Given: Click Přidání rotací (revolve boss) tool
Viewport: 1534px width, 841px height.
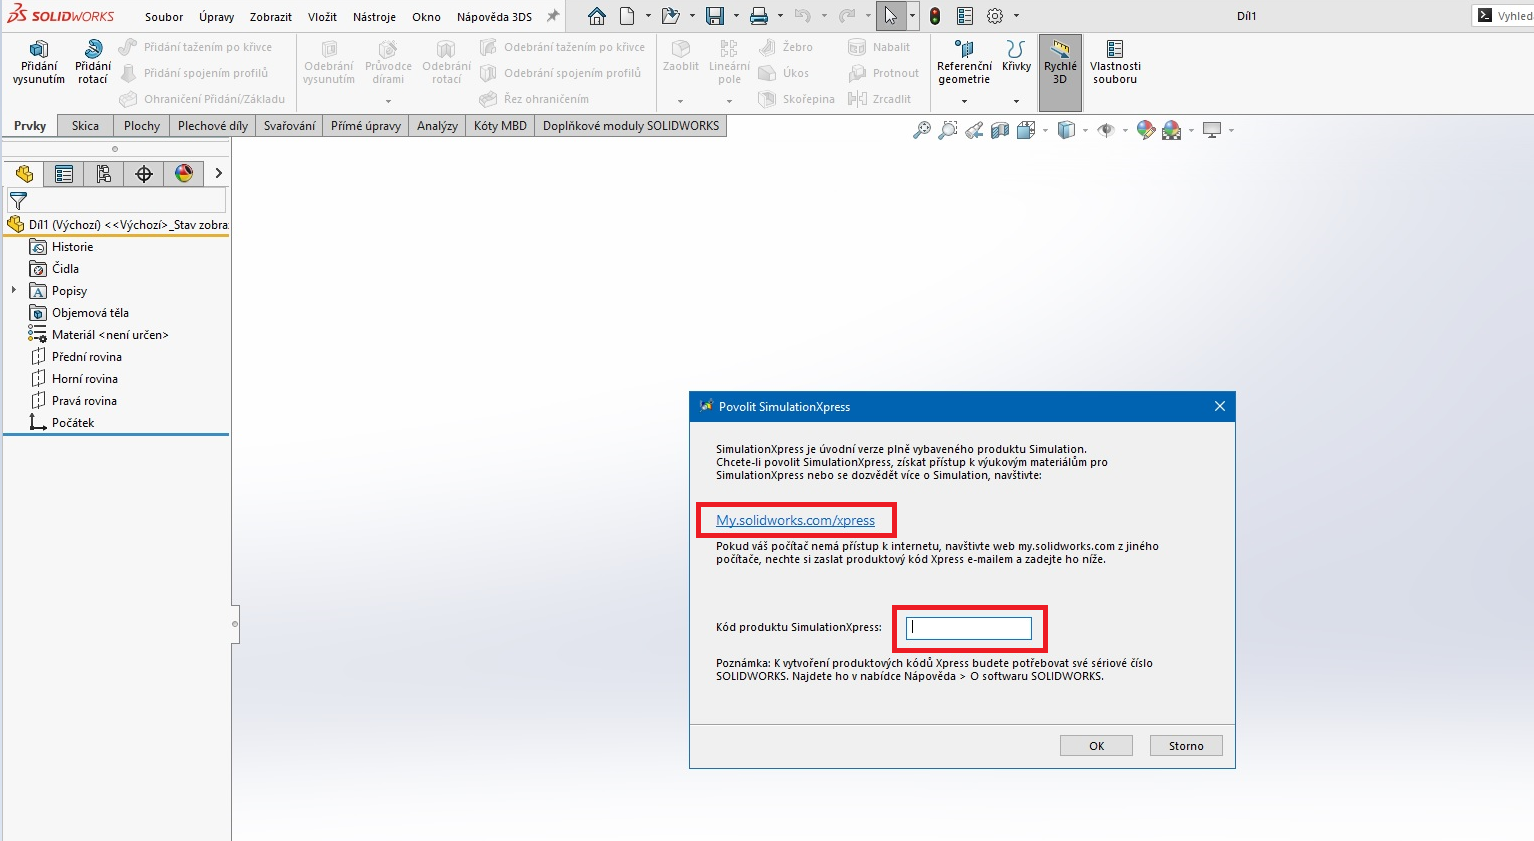Looking at the screenshot, I should point(93,62).
